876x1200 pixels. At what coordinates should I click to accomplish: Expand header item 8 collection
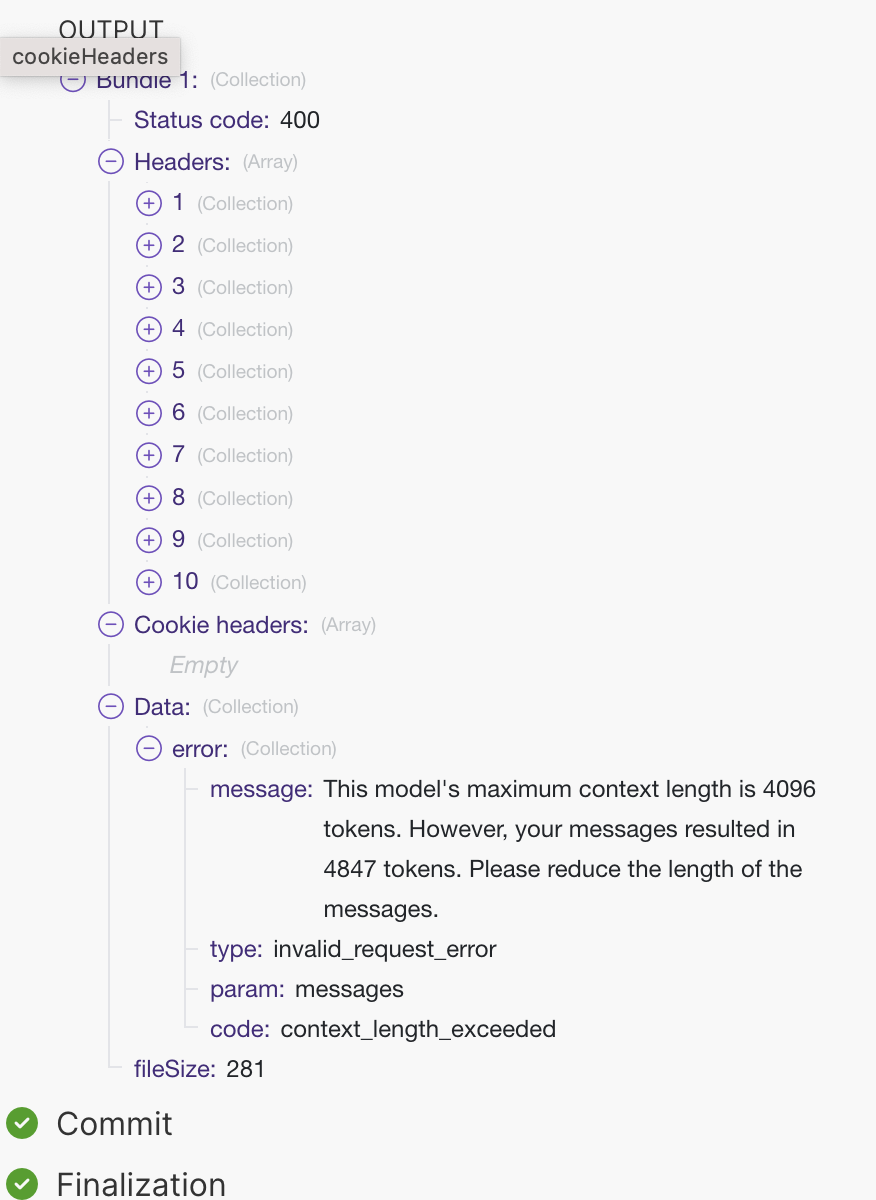click(x=148, y=498)
